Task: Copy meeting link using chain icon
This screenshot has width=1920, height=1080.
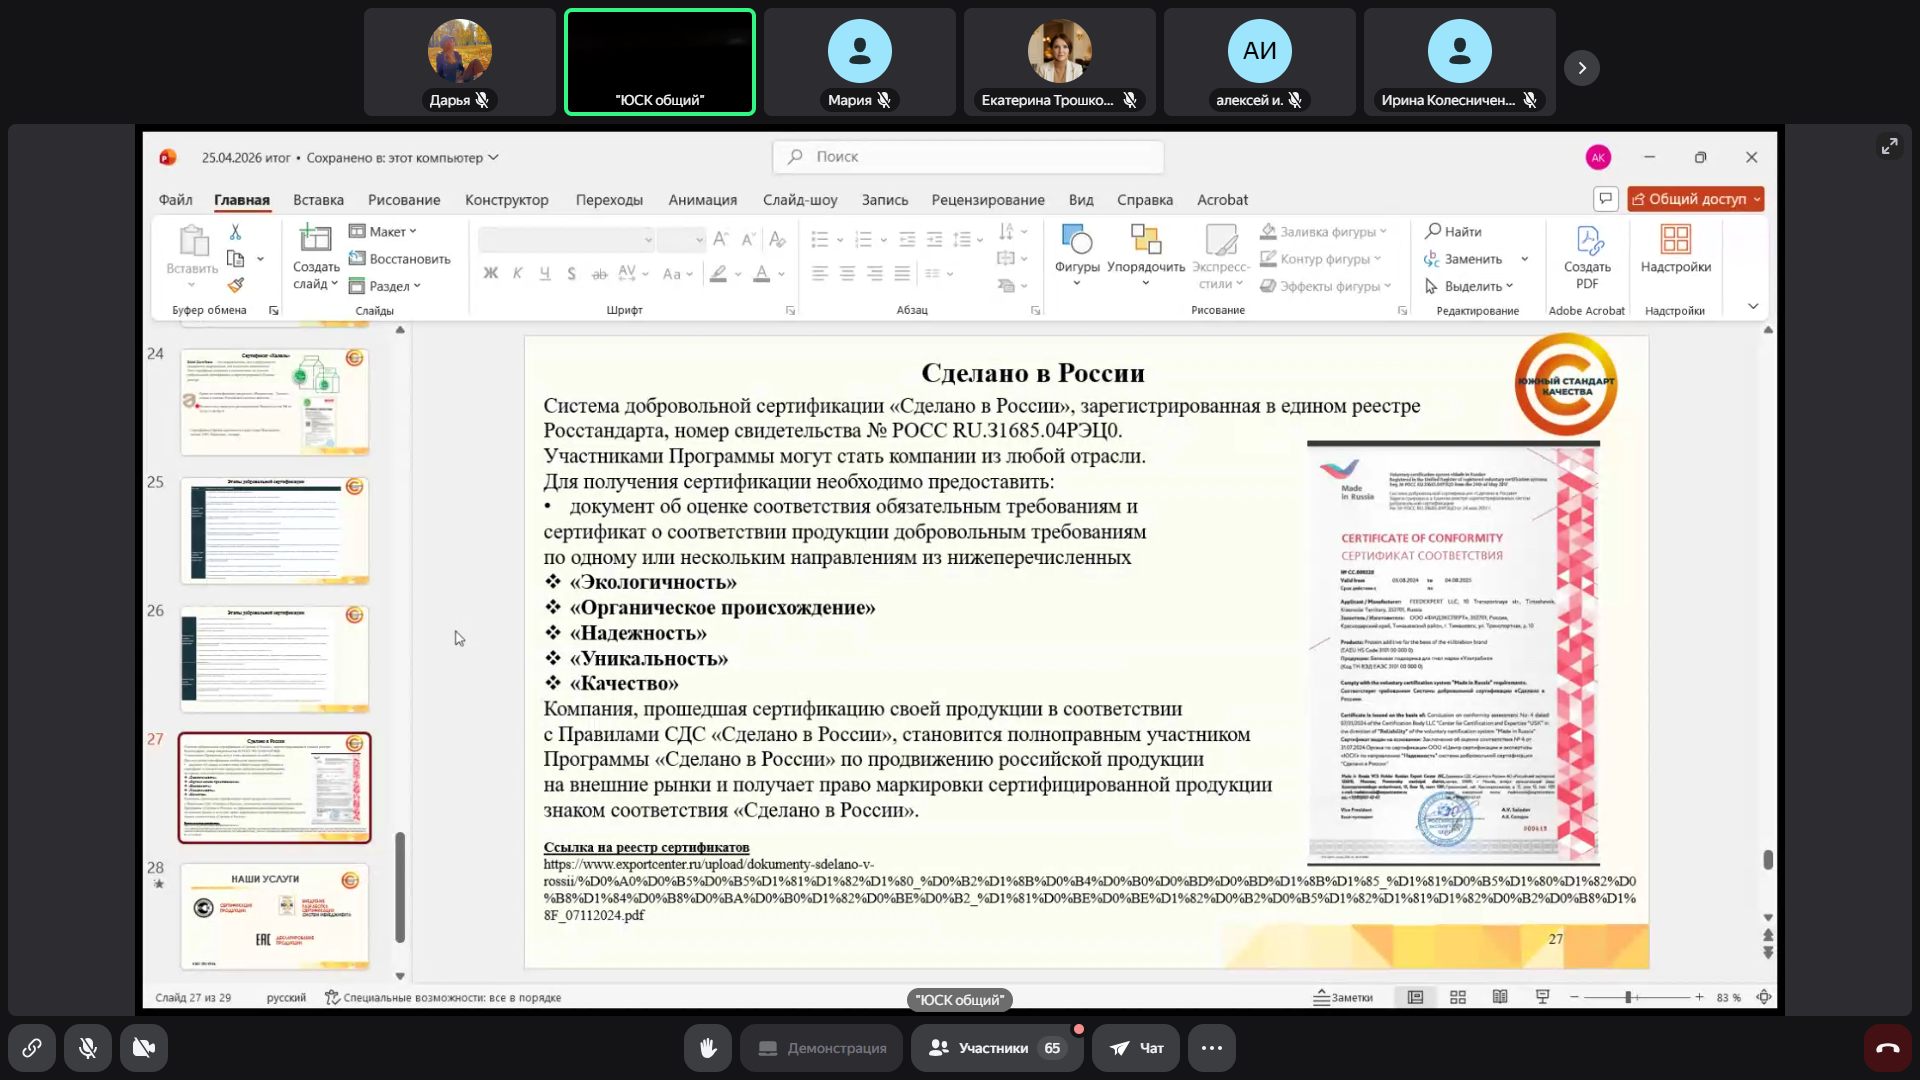Action: point(32,1048)
